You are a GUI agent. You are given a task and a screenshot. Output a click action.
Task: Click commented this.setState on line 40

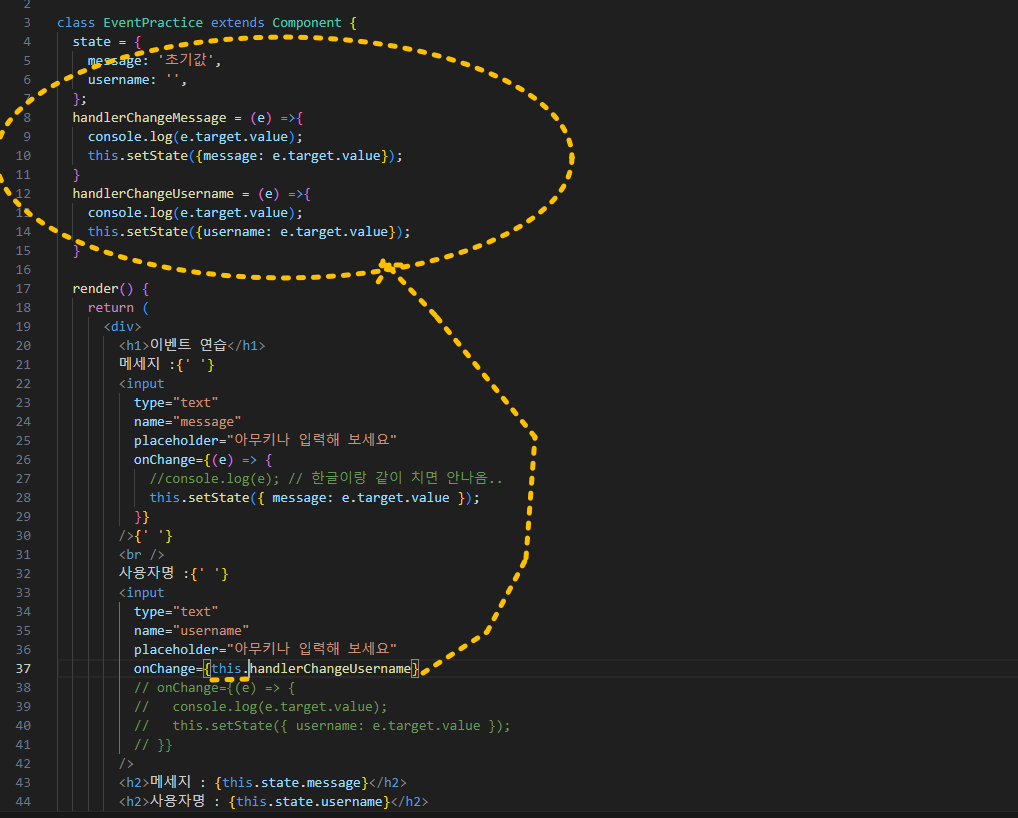click(322, 726)
